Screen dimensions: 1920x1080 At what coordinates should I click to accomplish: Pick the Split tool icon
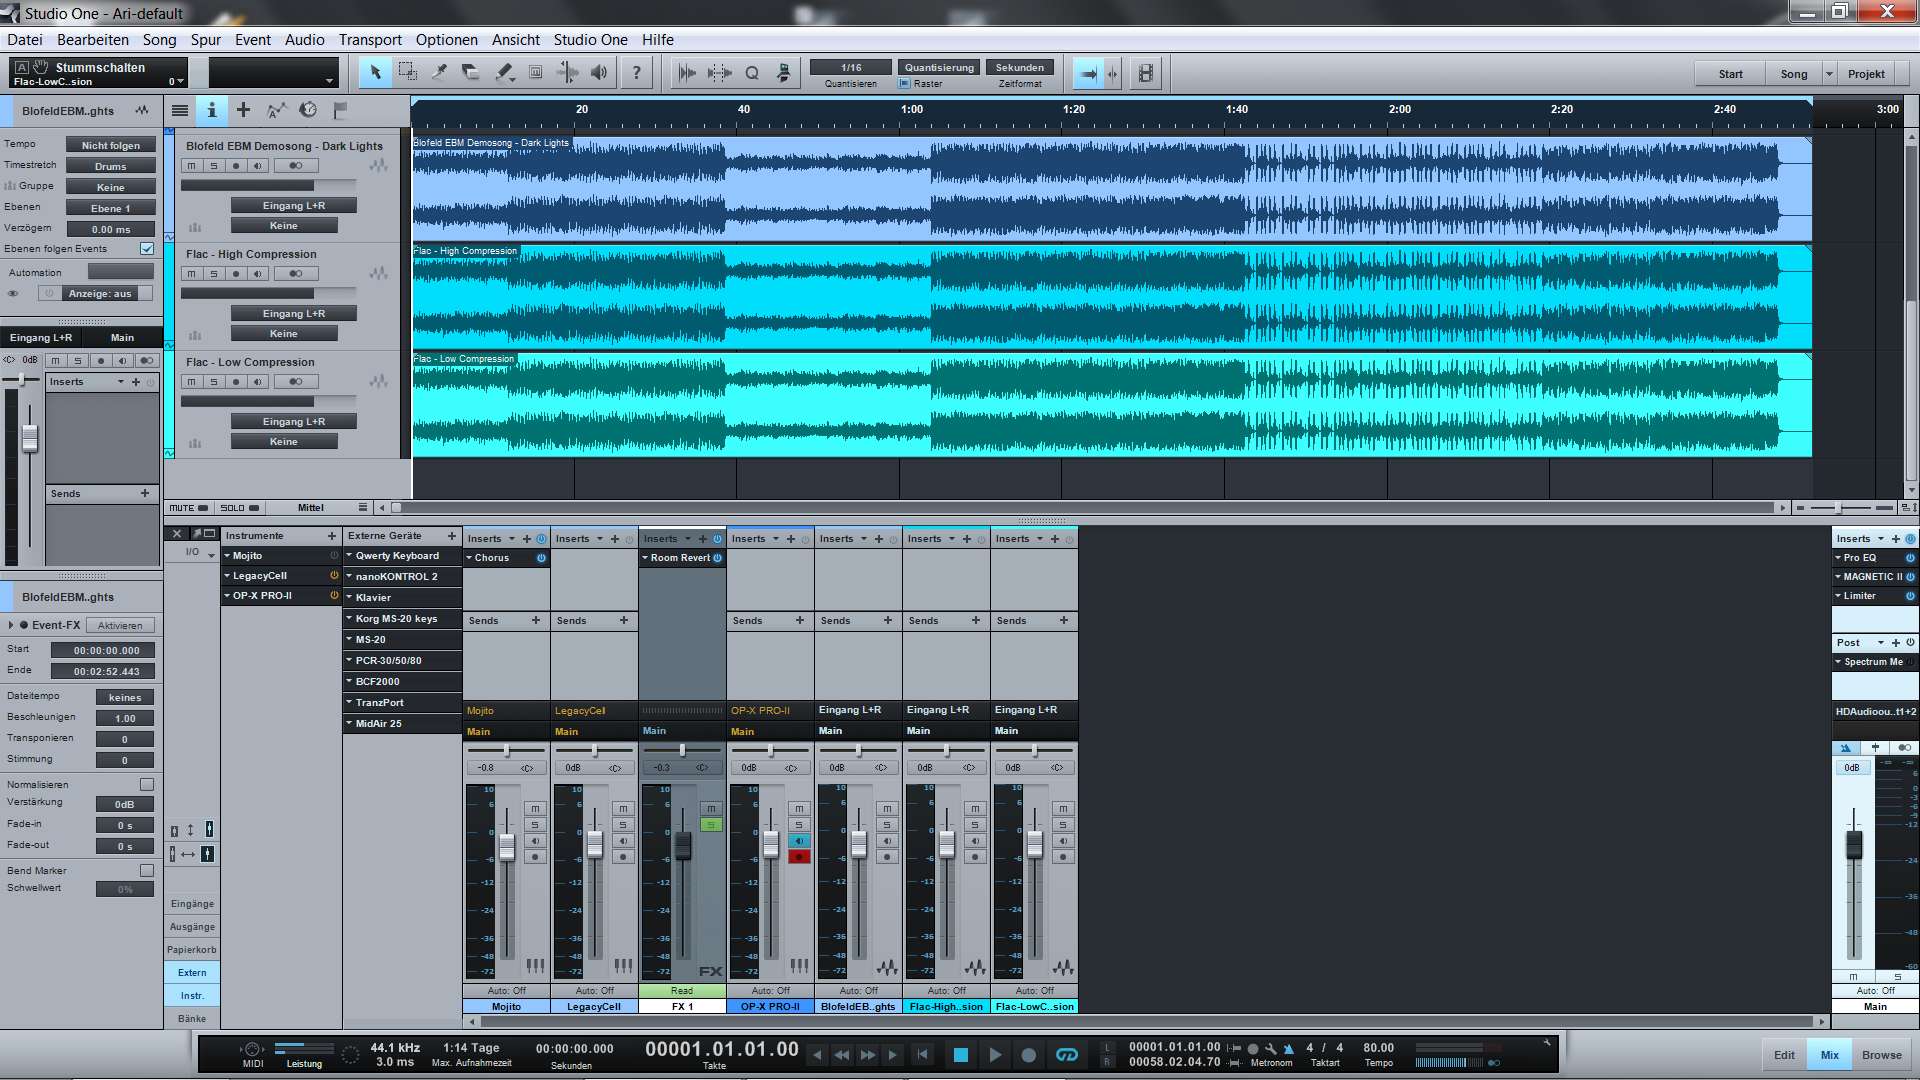(x=439, y=72)
